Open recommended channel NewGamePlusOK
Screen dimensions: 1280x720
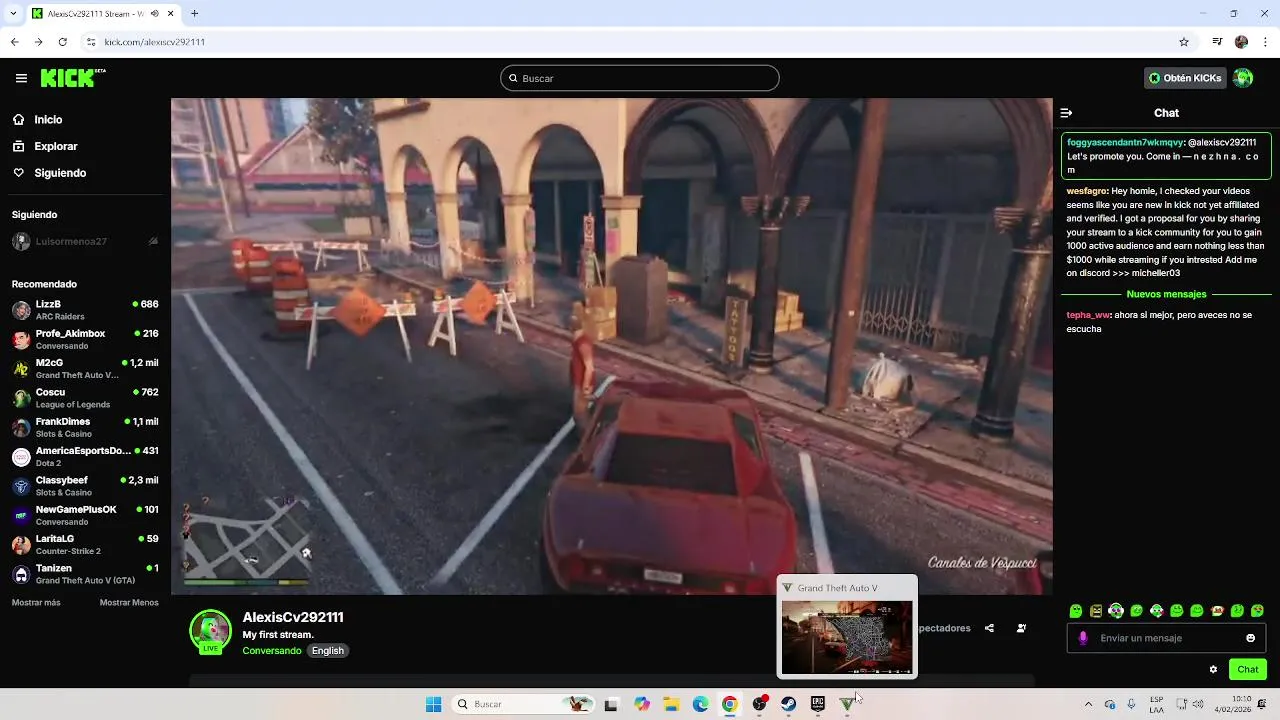[x=85, y=515]
